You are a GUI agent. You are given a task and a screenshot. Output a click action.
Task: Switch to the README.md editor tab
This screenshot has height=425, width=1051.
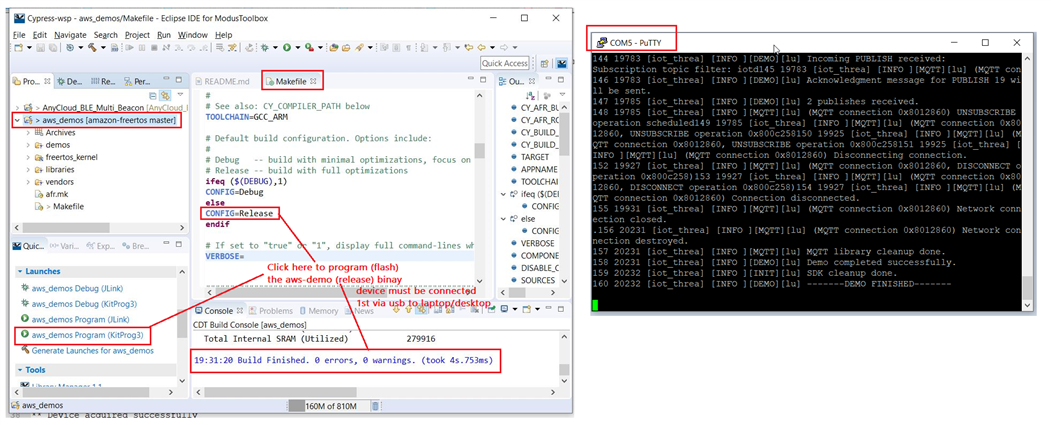[x=228, y=81]
